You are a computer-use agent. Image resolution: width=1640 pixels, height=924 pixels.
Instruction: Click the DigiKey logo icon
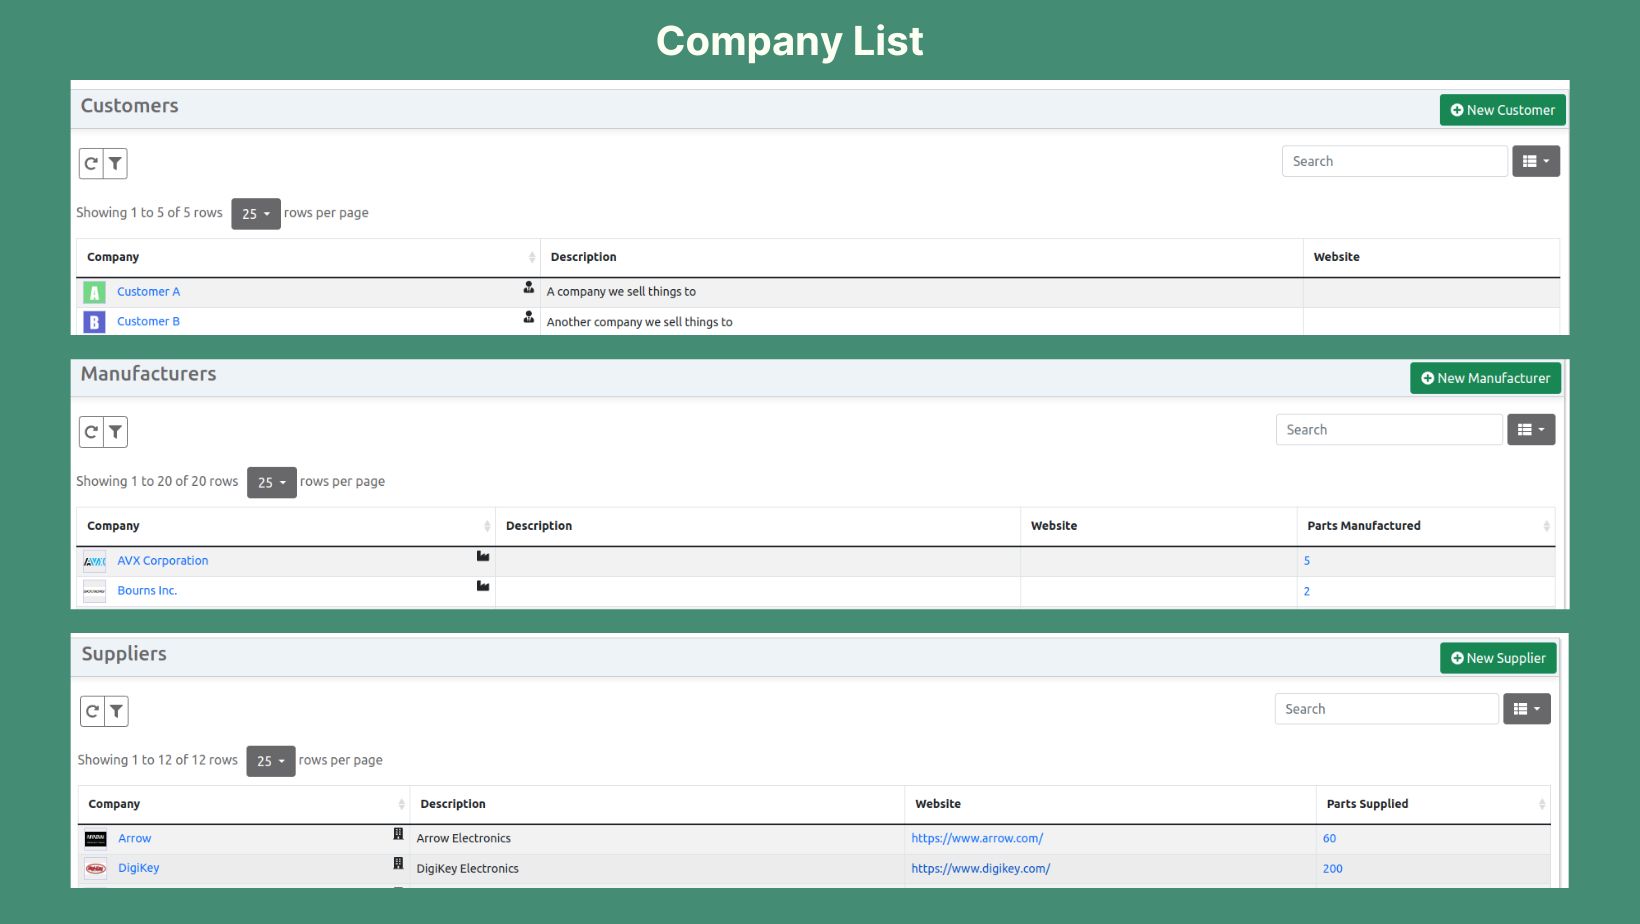click(96, 868)
